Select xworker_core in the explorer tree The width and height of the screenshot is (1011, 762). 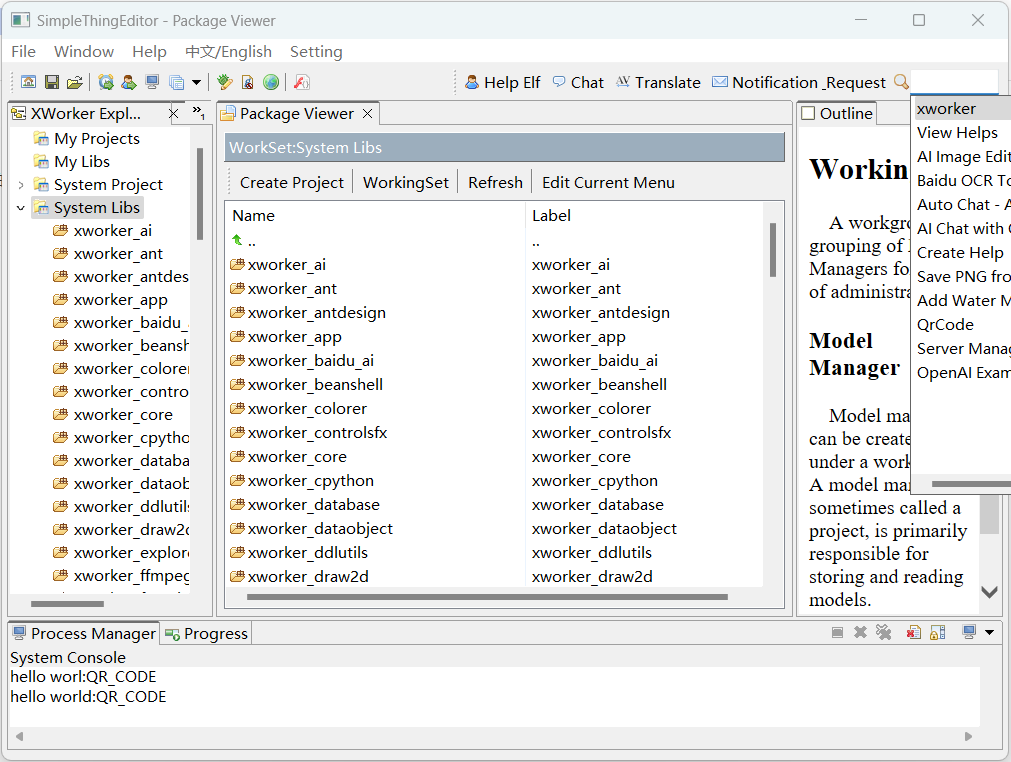pos(123,415)
